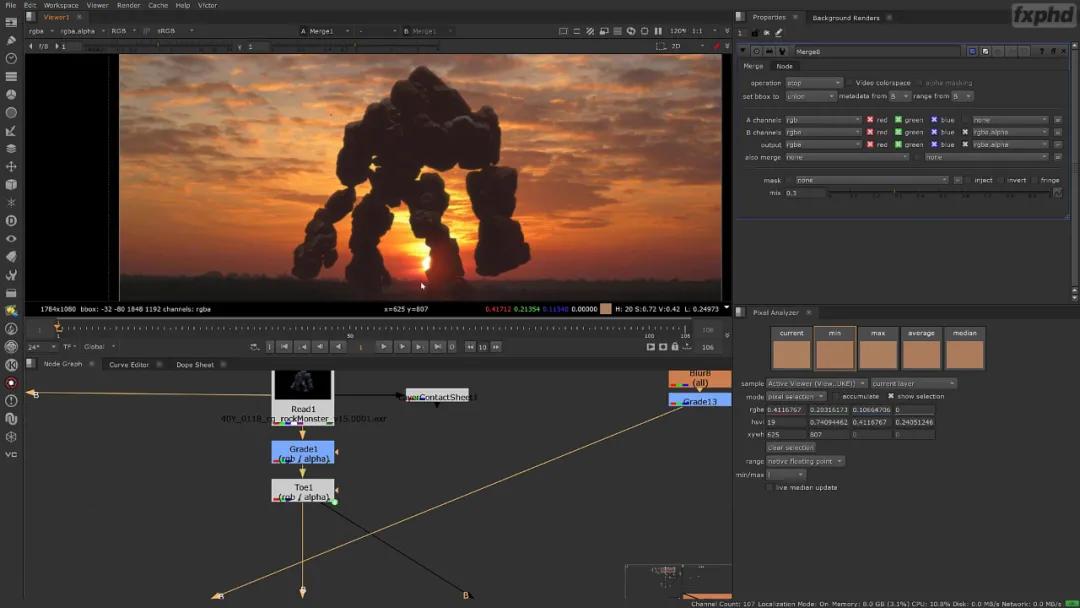Click the play backward button
The width and height of the screenshot is (1080, 608).
click(x=338, y=347)
